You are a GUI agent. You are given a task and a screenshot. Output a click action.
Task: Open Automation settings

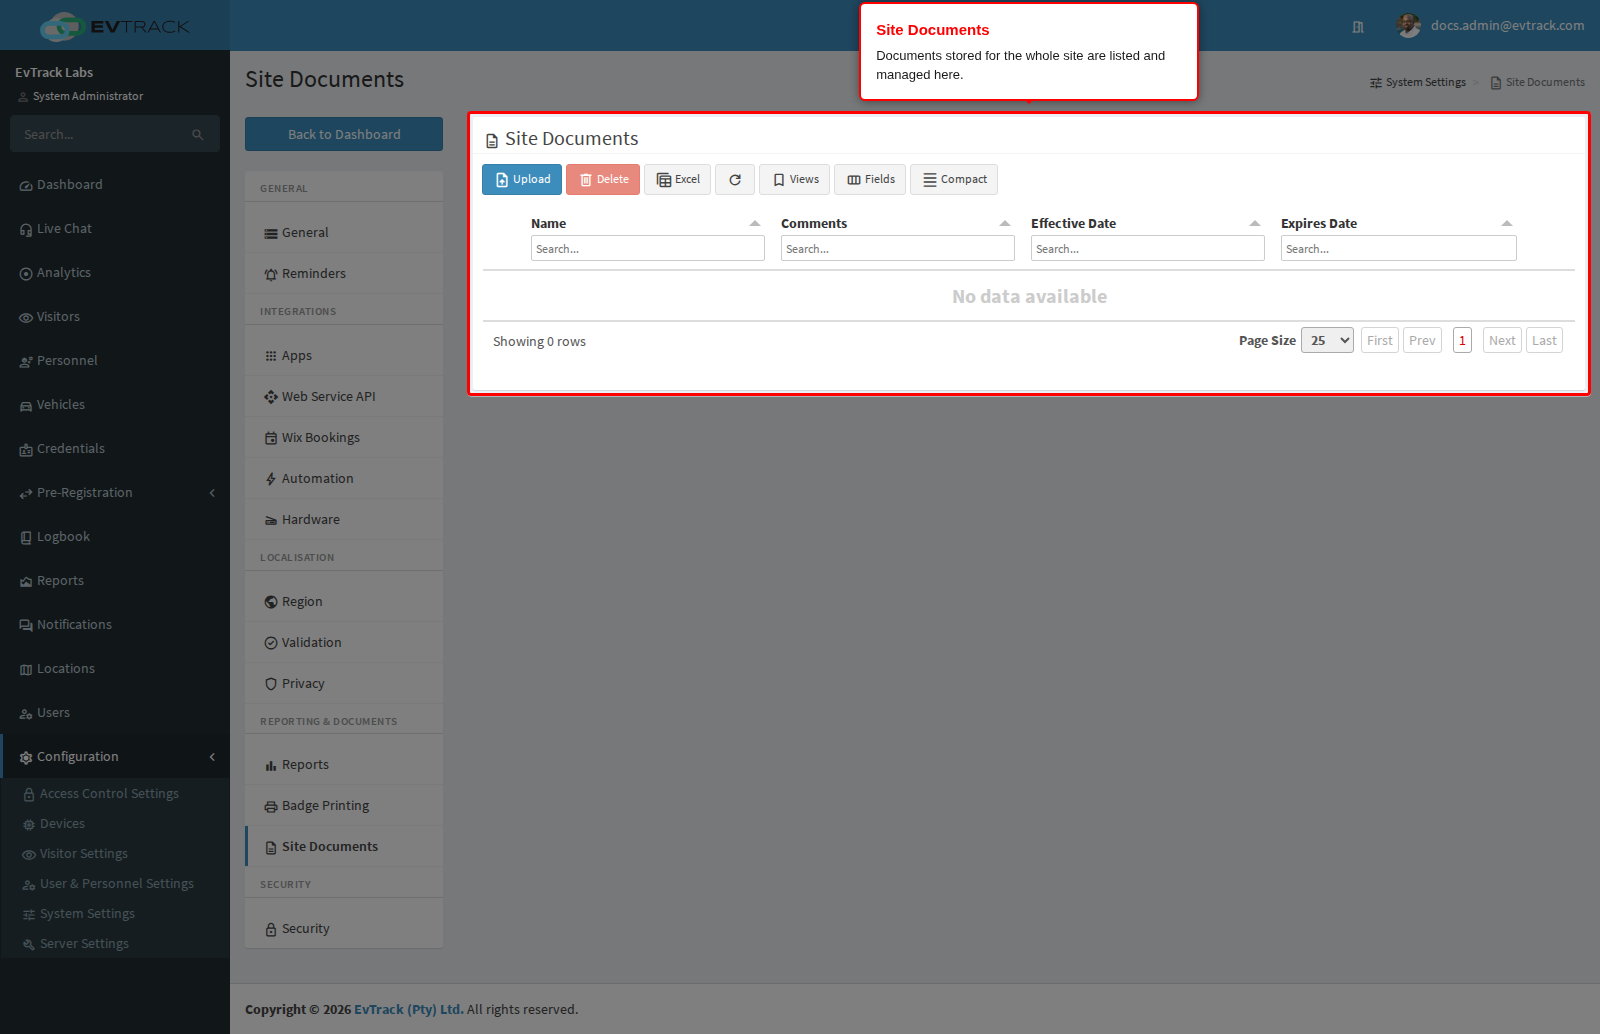(344, 479)
